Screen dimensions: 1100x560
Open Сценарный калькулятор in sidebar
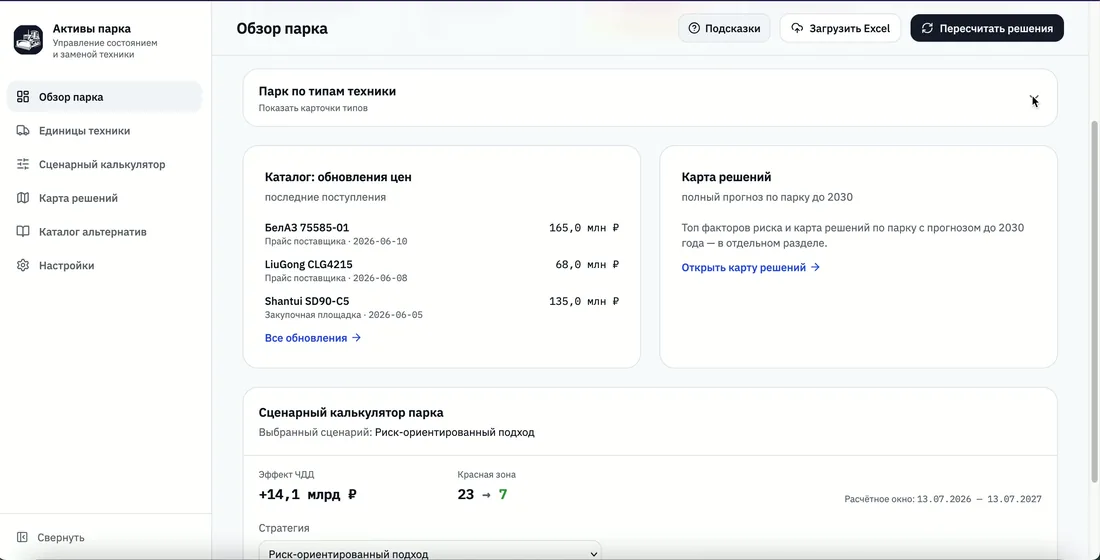pos(105,164)
